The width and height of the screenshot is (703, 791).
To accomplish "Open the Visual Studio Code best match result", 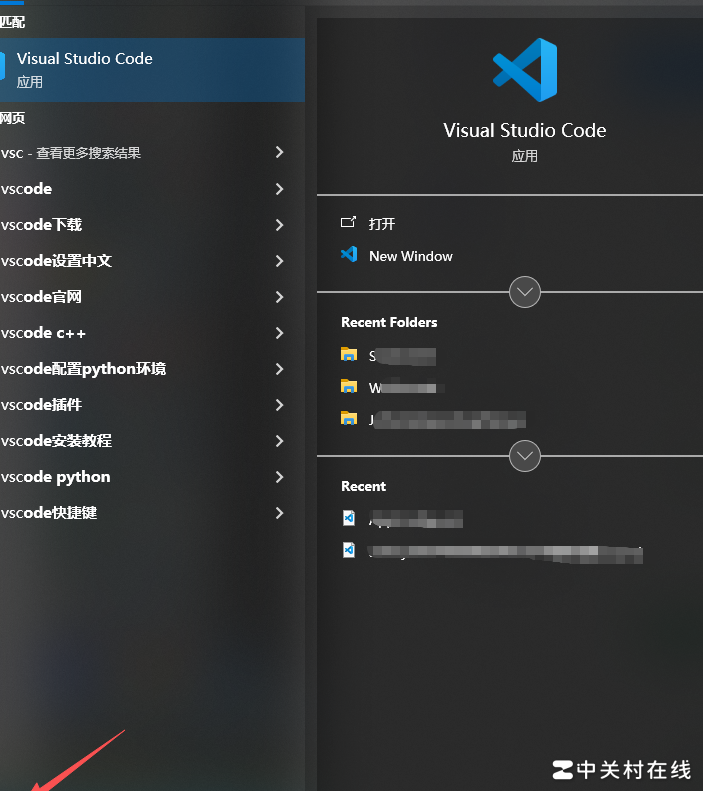I will pyautogui.click(x=150, y=69).
